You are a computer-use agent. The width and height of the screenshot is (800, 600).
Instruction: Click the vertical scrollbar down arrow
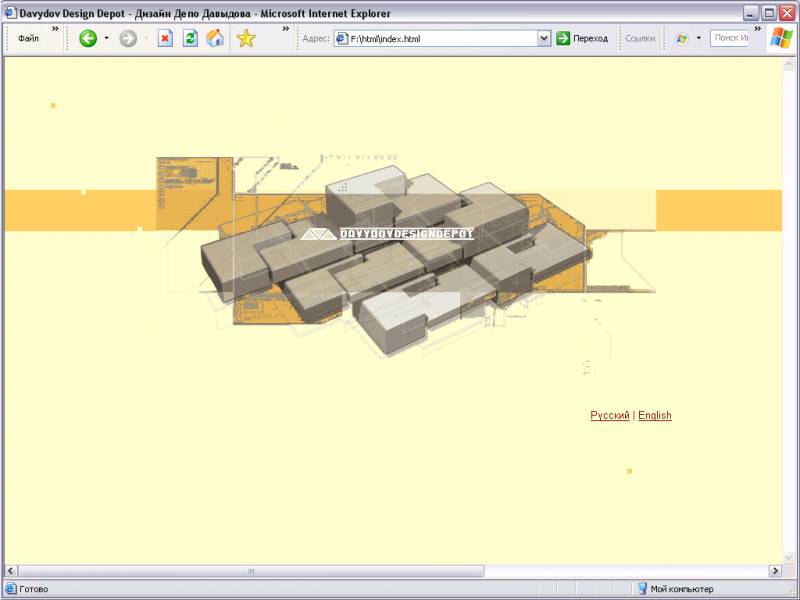tap(788, 557)
